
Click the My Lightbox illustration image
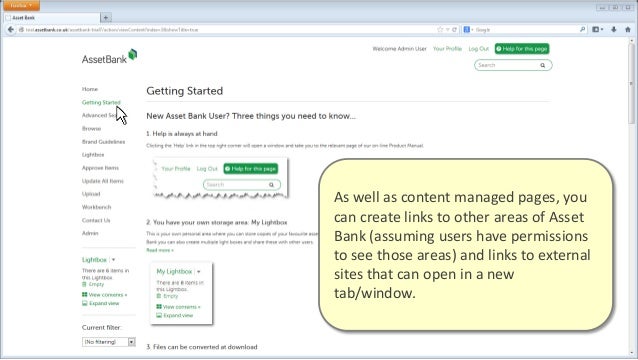point(181,293)
